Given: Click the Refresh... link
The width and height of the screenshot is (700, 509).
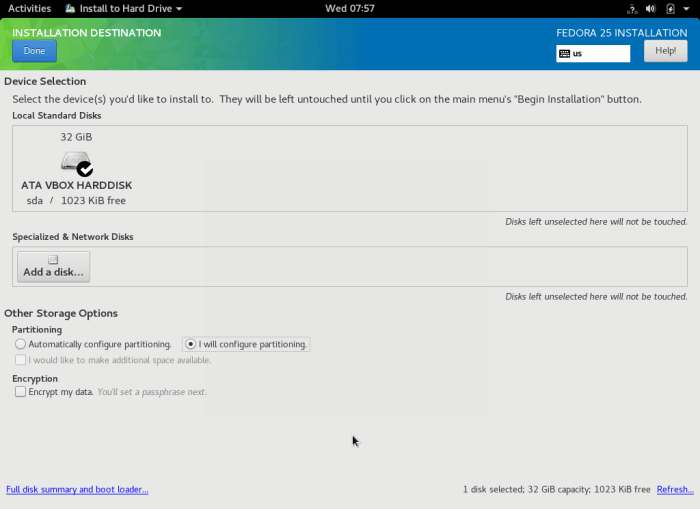Looking at the screenshot, I should pos(675,490).
